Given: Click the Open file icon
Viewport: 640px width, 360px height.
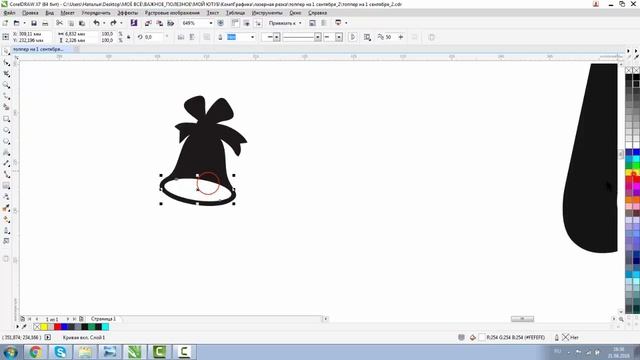Looking at the screenshot, I should (16, 23).
